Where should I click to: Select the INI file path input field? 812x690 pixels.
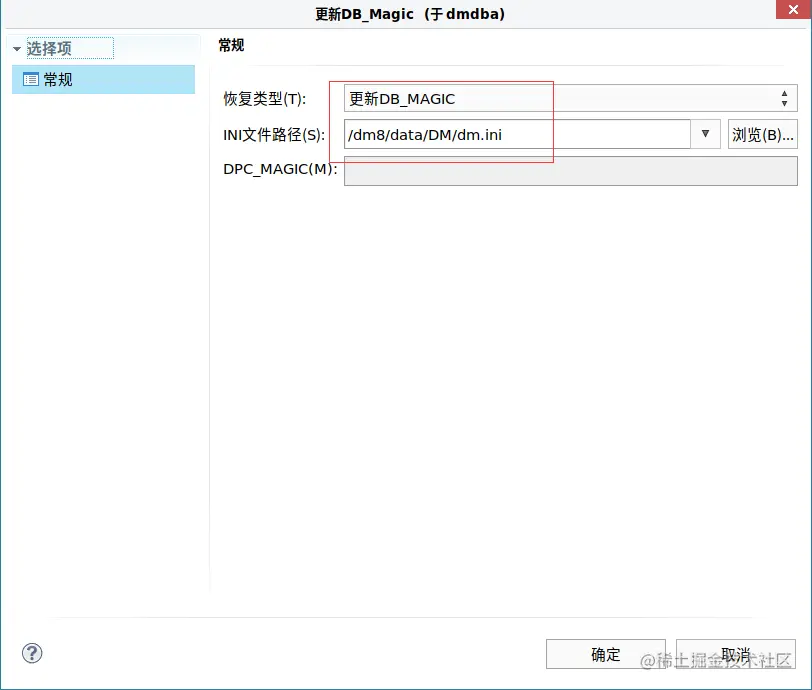tap(500, 134)
